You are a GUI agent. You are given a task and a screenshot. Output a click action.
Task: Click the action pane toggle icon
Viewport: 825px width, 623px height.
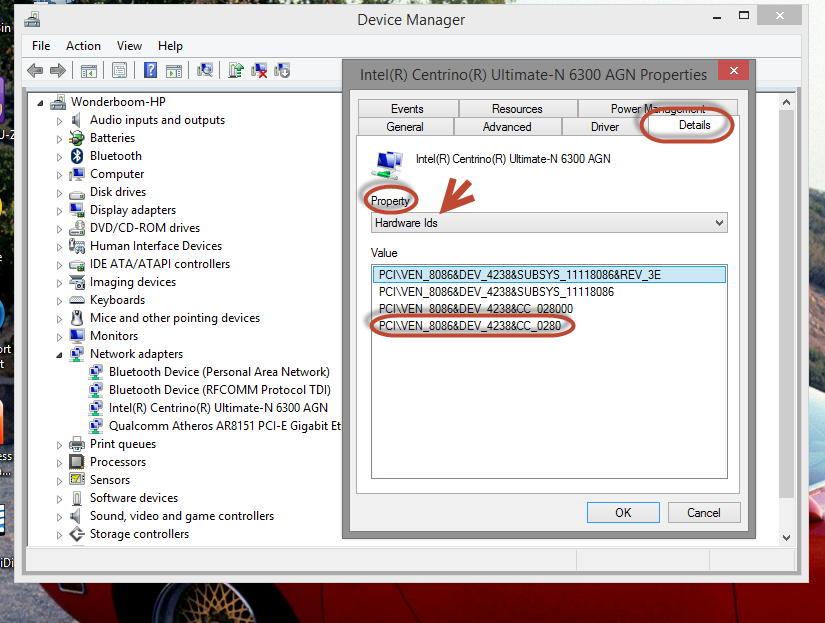click(174, 70)
